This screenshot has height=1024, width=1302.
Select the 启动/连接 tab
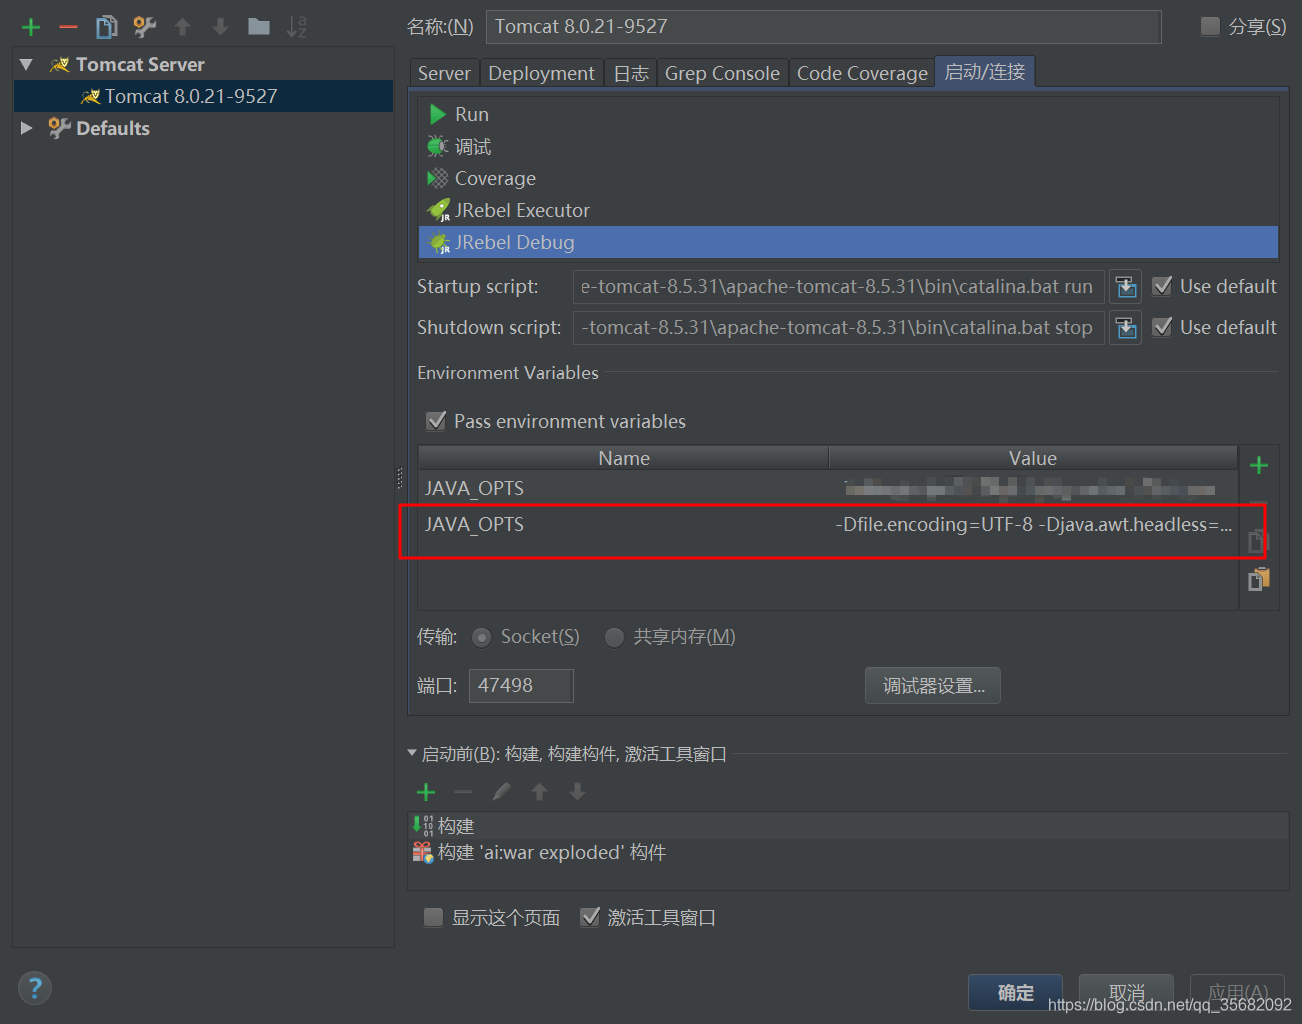[x=985, y=72]
